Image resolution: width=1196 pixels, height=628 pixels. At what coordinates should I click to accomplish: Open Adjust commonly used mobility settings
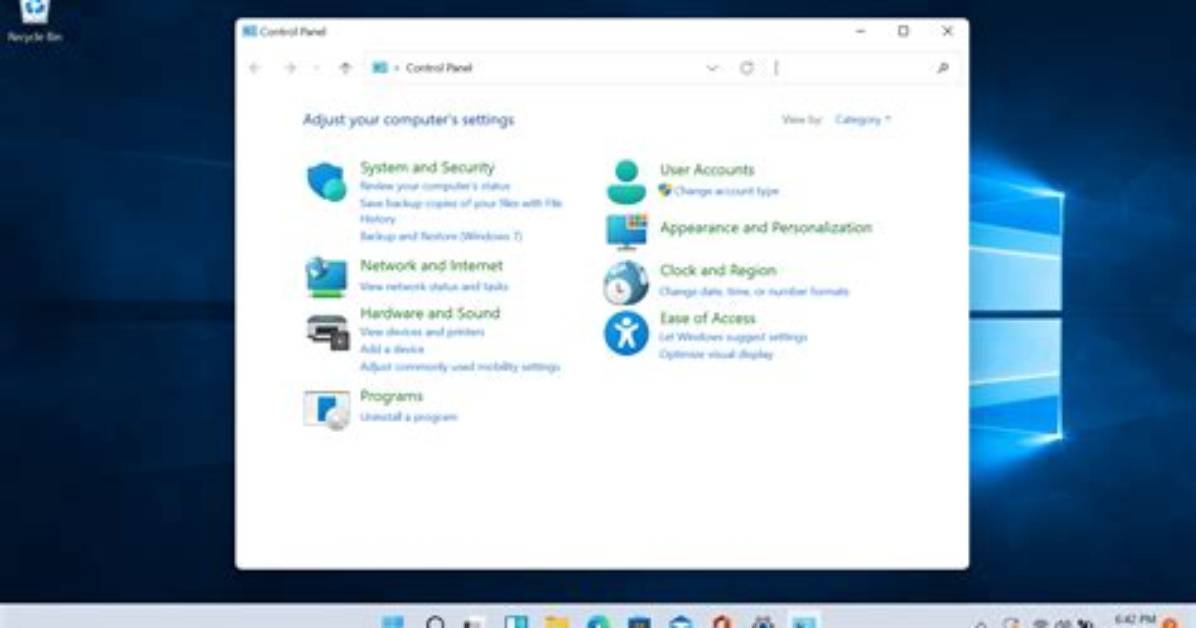click(459, 367)
